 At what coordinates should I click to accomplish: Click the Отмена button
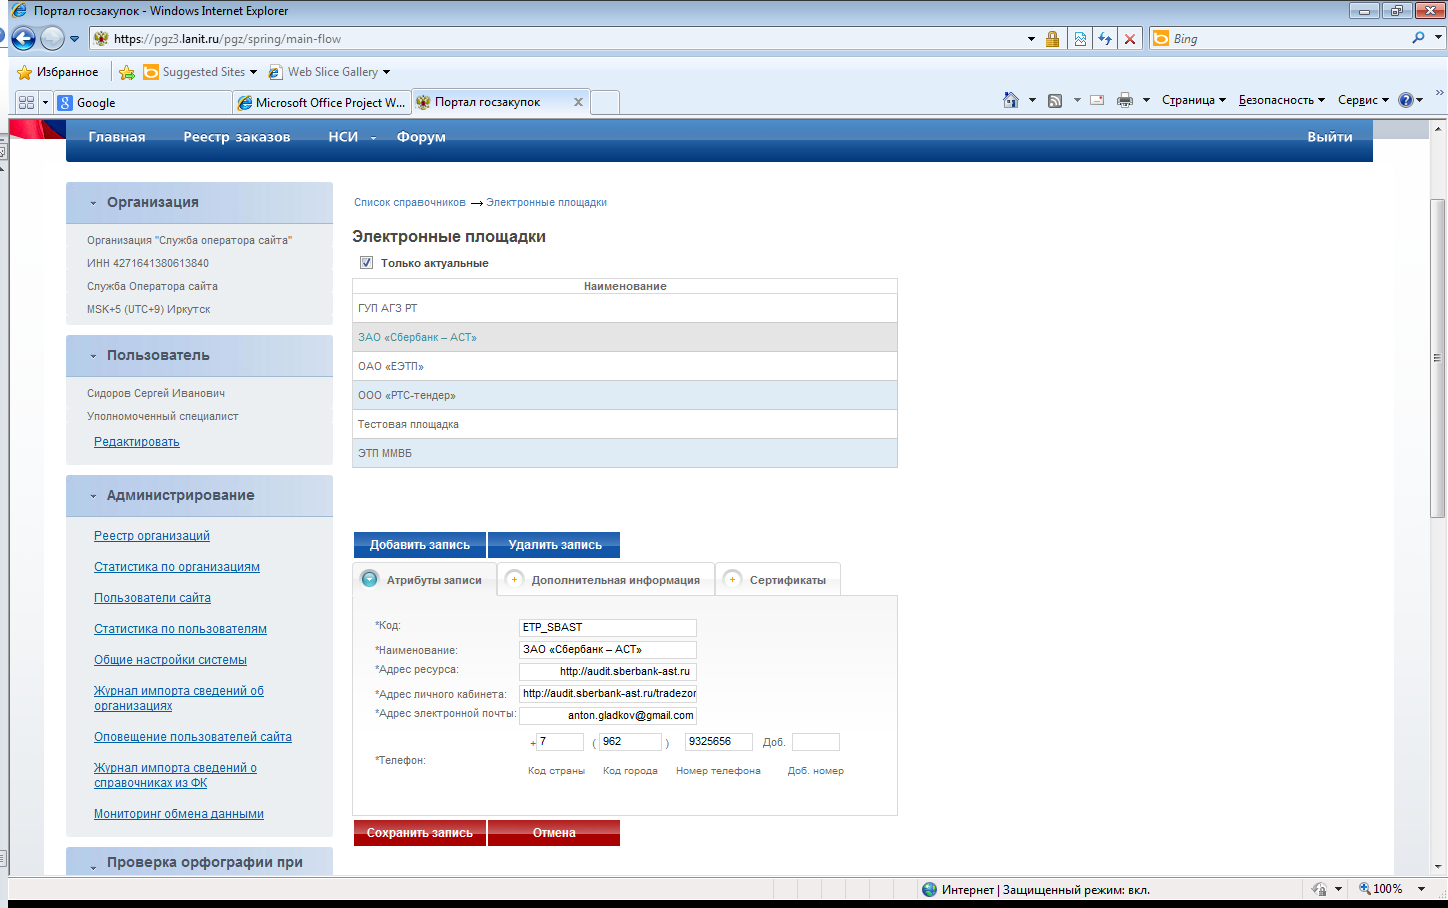tap(554, 833)
